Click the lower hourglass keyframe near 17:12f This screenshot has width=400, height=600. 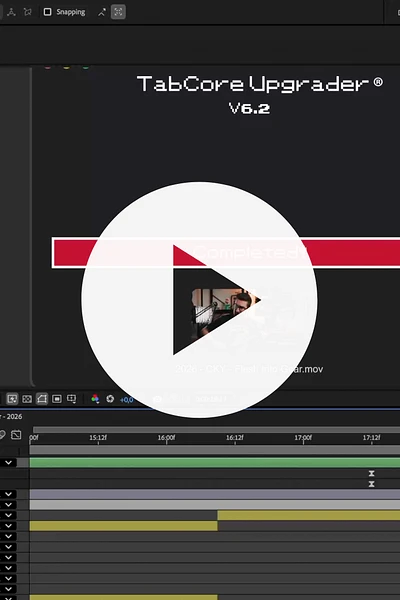[371, 484]
